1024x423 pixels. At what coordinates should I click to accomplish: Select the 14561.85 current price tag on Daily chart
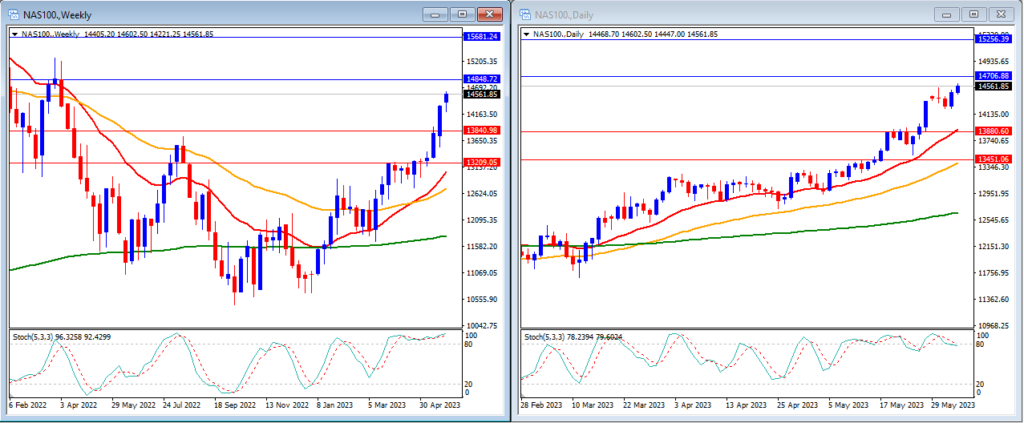click(x=993, y=86)
